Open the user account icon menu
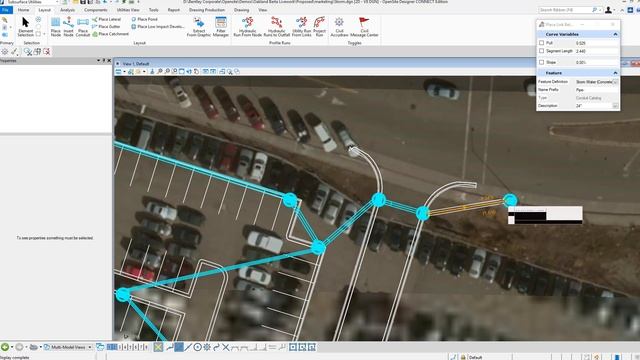Viewport: 640px width, 360px height. pyautogui.click(x=608, y=10)
